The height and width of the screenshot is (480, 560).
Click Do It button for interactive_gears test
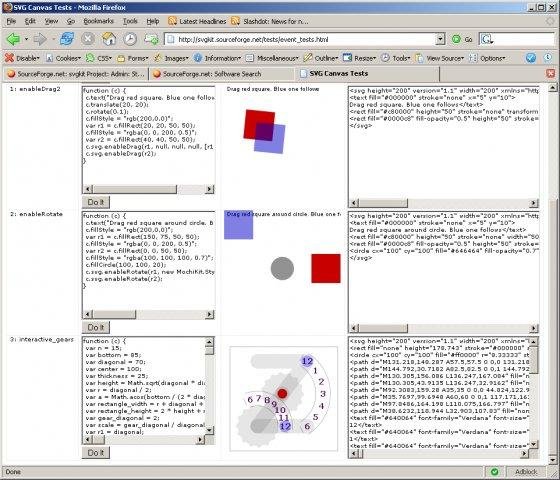[x=96, y=453]
